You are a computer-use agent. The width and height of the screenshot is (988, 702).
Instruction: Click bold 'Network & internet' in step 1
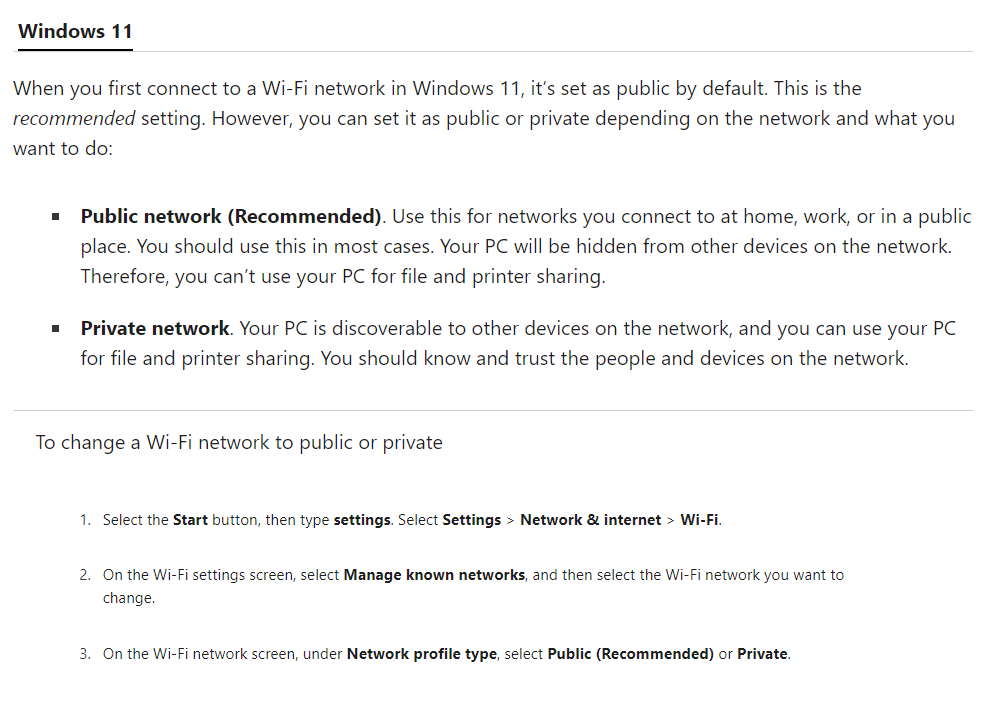coord(590,520)
